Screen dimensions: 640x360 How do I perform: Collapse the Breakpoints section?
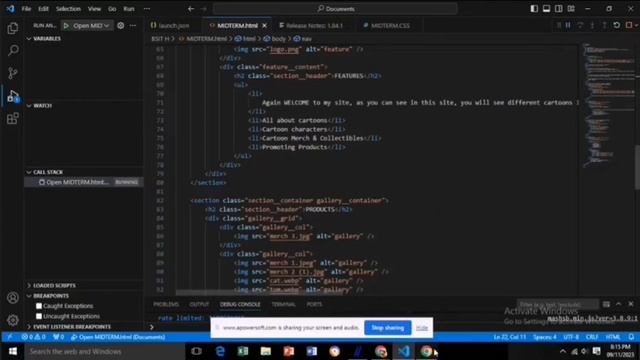(x=29, y=296)
